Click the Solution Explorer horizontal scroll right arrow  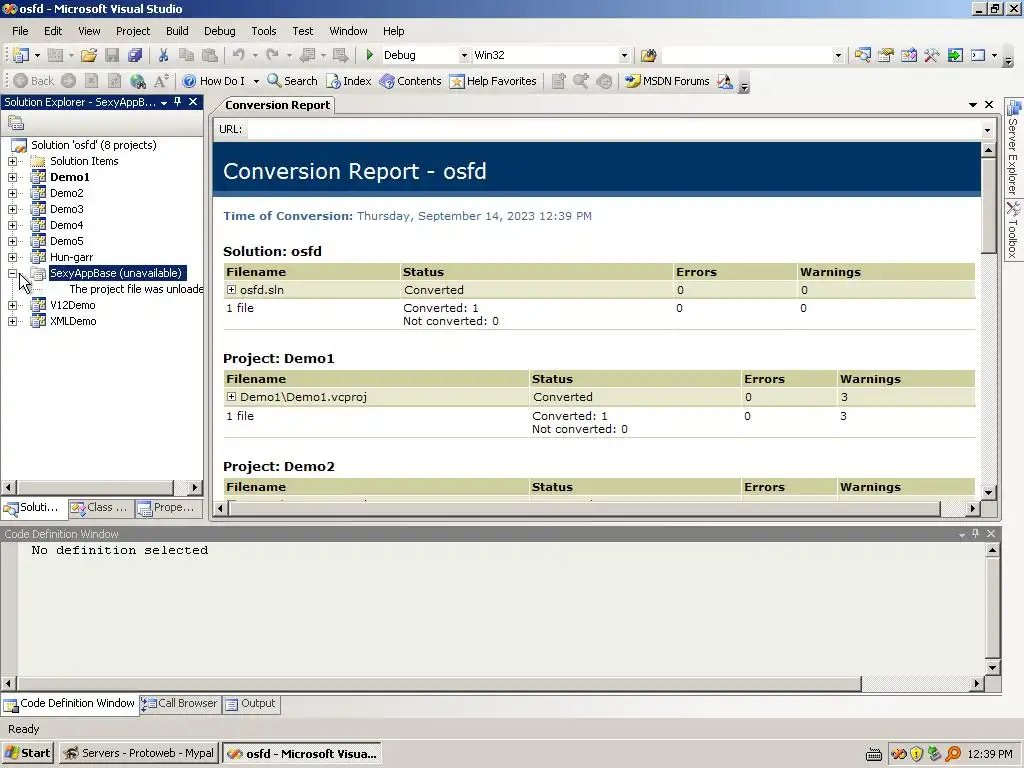(194, 487)
